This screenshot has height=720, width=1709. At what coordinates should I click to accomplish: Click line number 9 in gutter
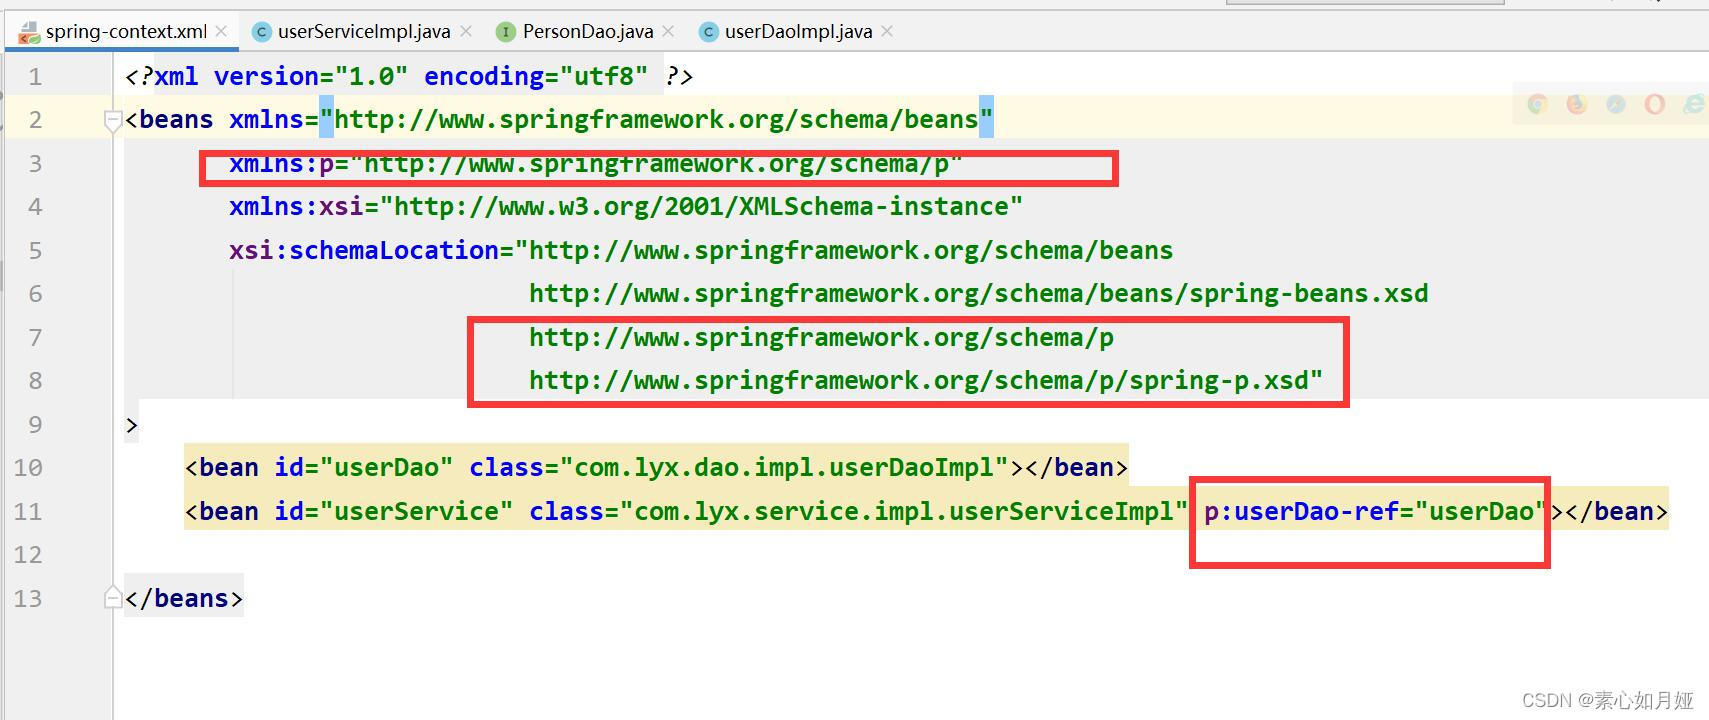click(x=35, y=425)
